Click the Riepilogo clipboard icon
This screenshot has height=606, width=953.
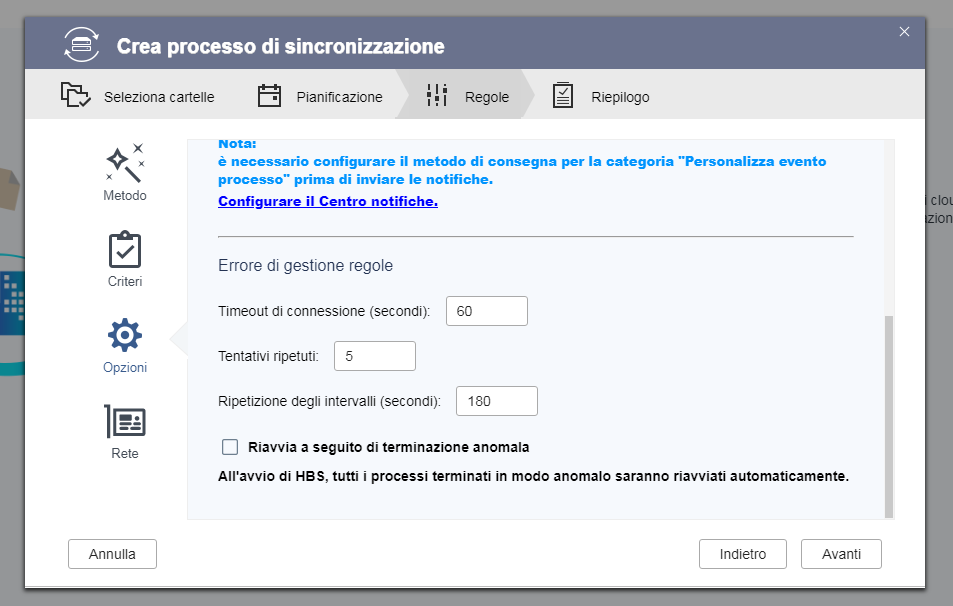tap(563, 96)
